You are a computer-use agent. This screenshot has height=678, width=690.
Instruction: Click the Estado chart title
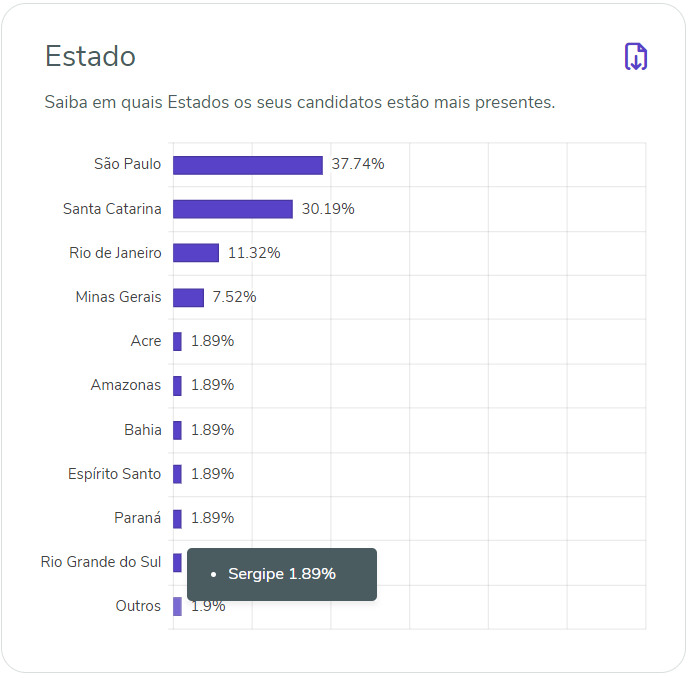tap(90, 56)
